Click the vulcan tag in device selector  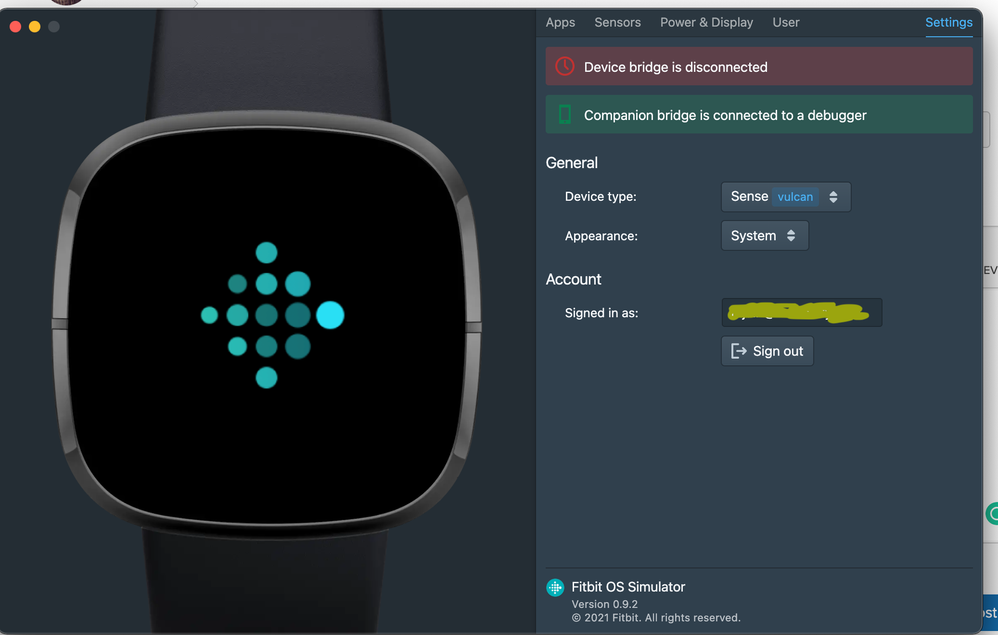coord(795,197)
